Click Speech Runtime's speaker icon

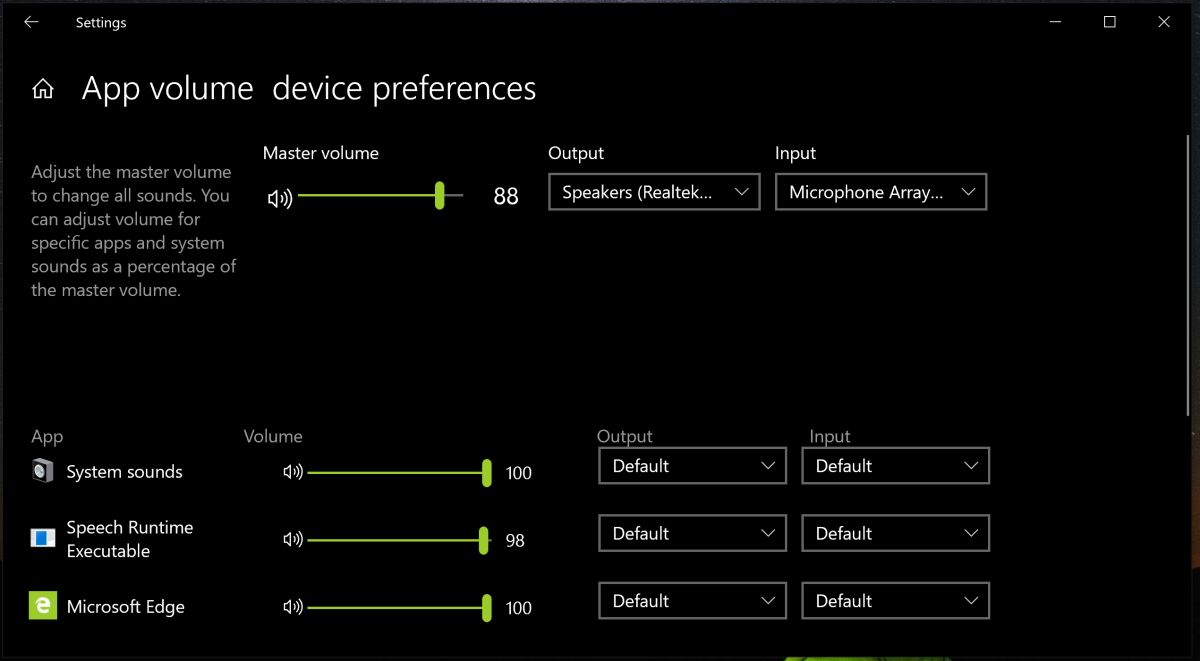click(x=293, y=539)
